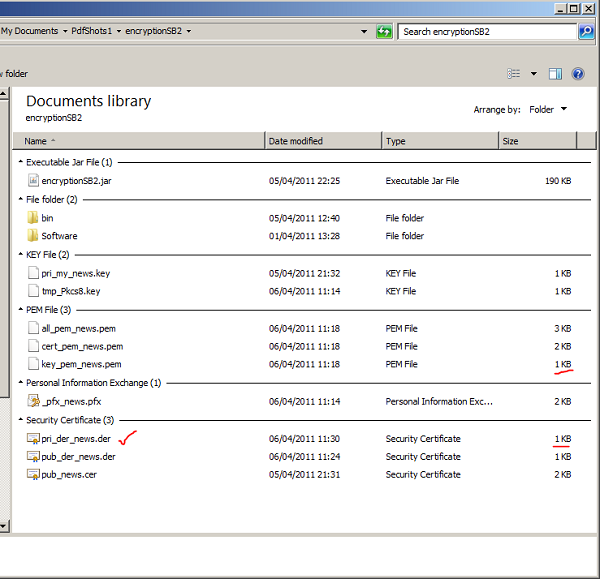Select the pub_der_news.der file name
This screenshot has height=579, width=600.
click(x=78, y=457)
